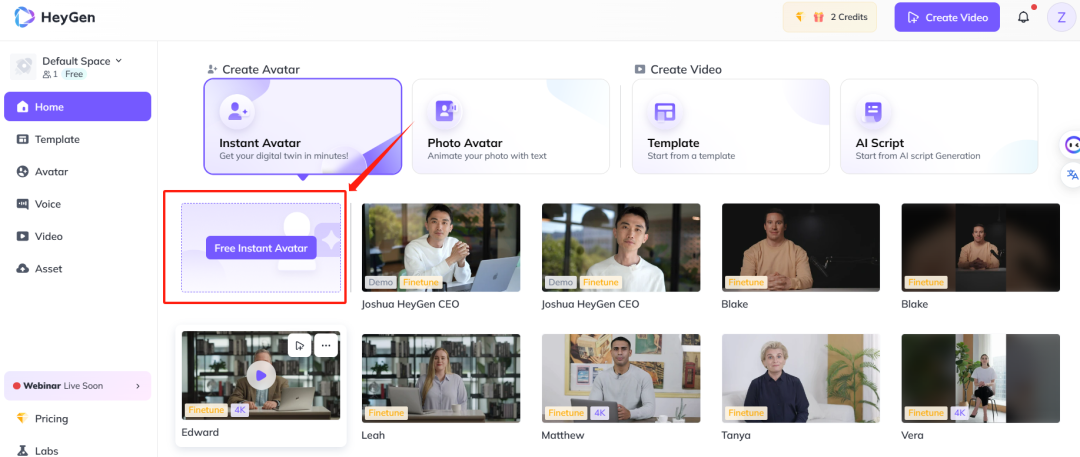Click the Create Video button
The width and height of the screenshot is (1080, 457).
[947, 17]
